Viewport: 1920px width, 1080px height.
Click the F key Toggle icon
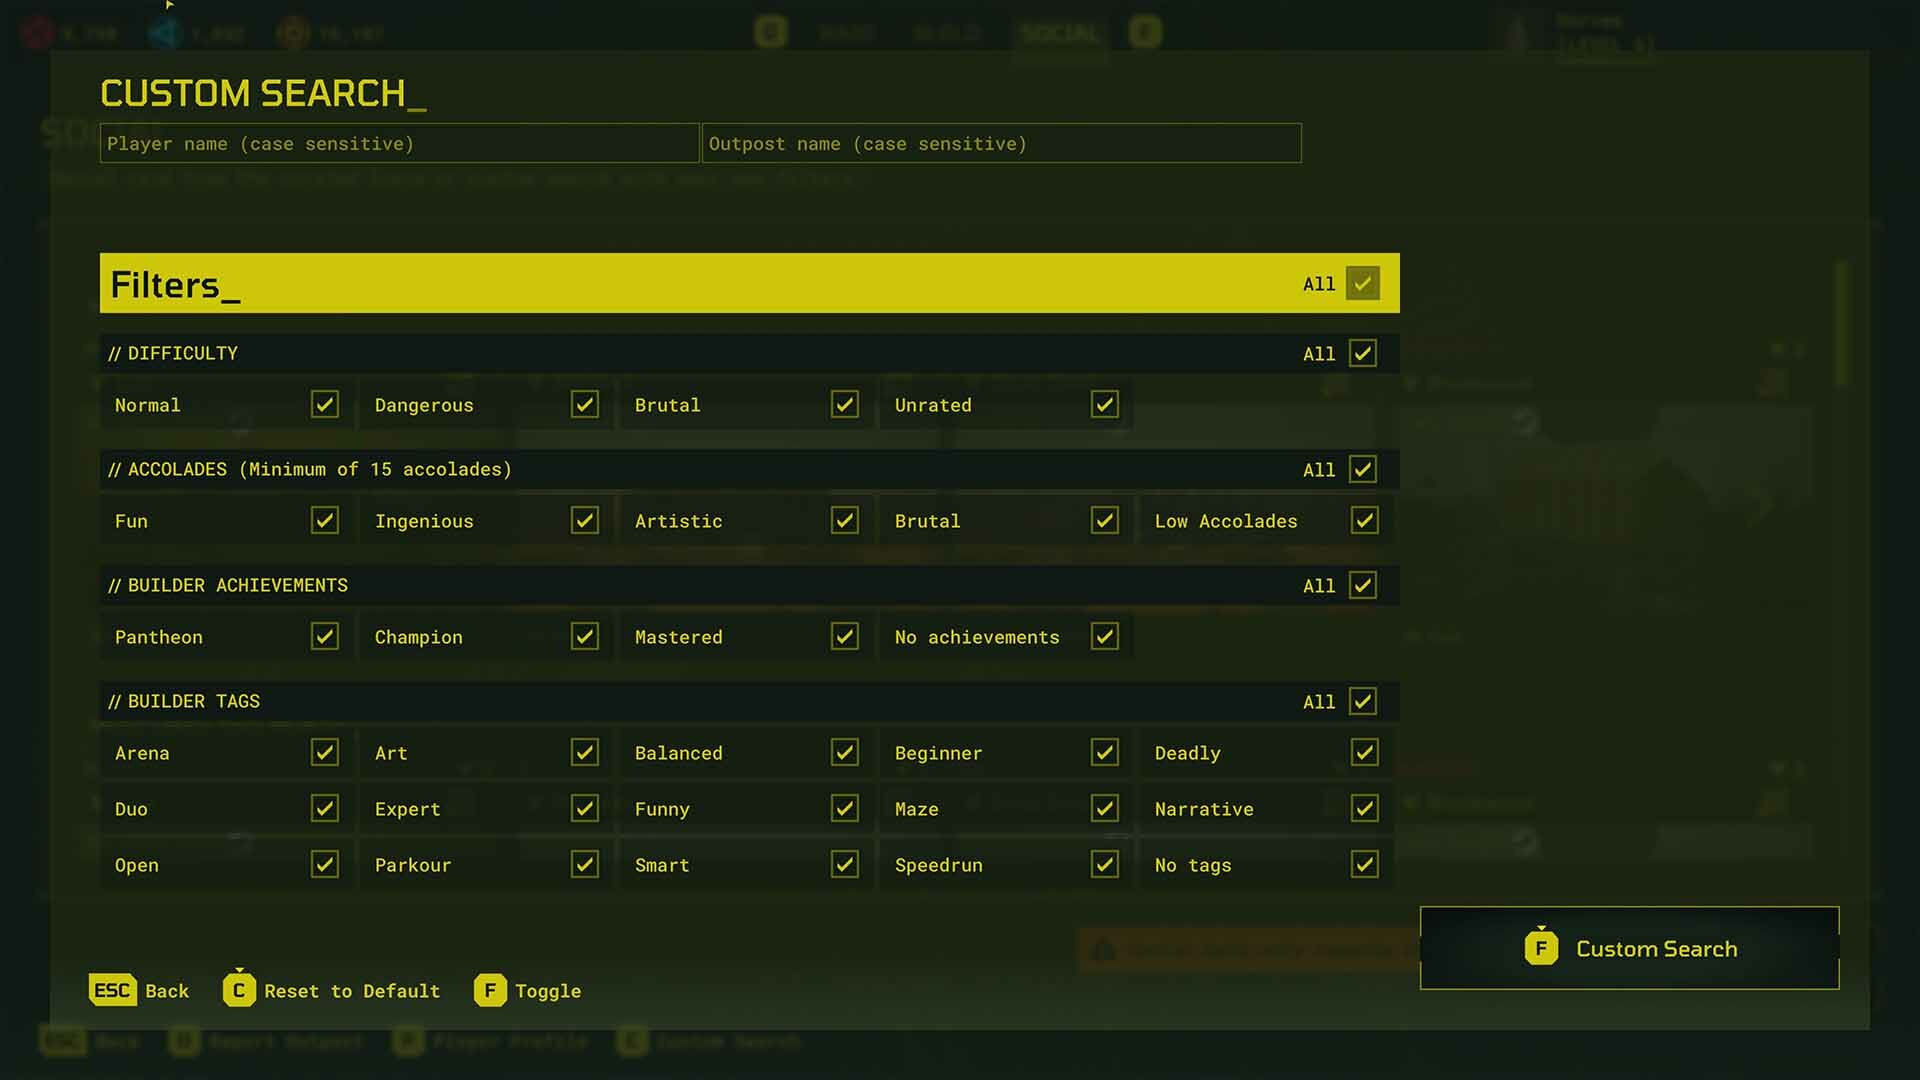click(490, 990)
